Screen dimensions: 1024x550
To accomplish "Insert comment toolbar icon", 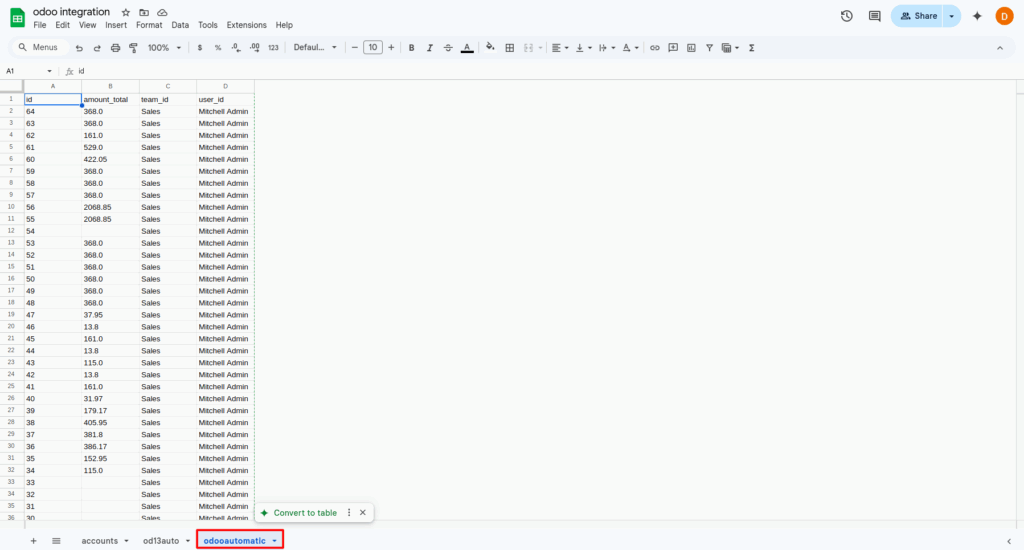I will coord(673,48).
